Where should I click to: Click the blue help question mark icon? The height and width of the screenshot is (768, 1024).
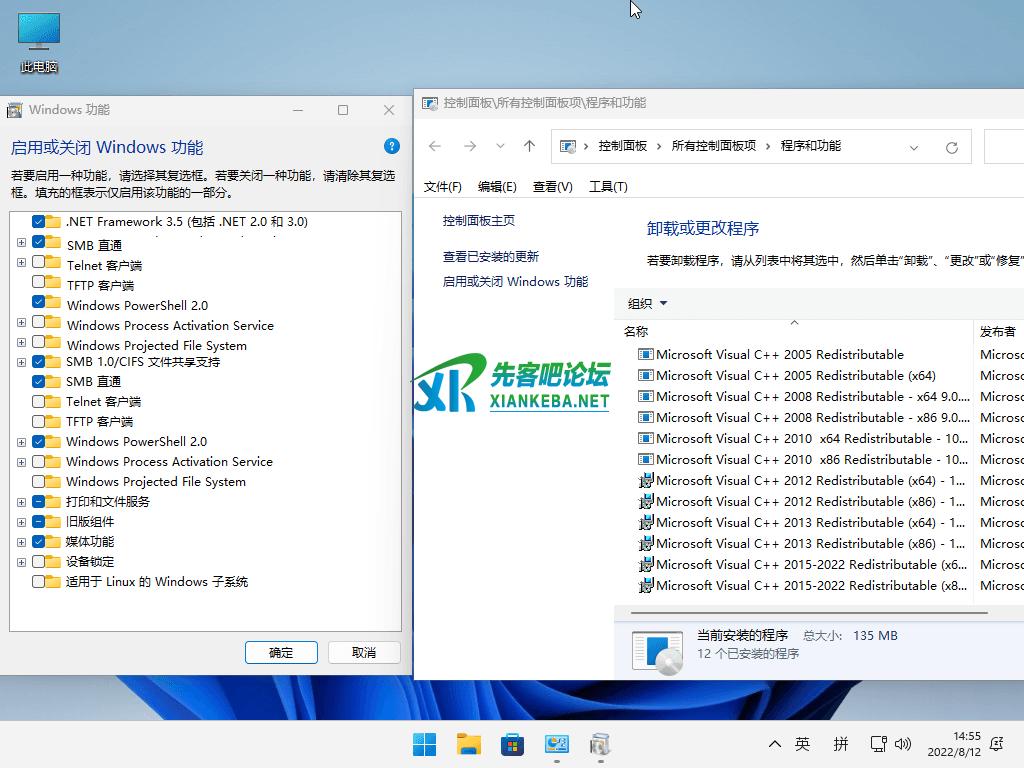click(x=392, y=146)
